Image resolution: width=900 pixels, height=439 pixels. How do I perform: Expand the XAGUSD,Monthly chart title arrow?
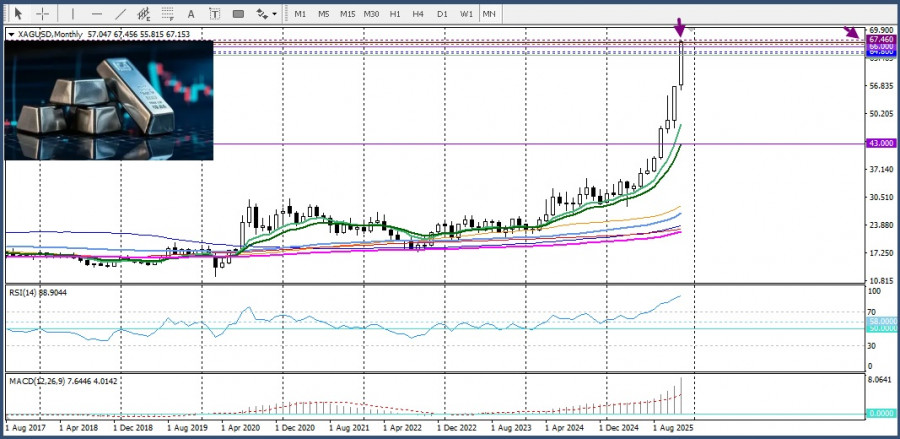(11, 34)
